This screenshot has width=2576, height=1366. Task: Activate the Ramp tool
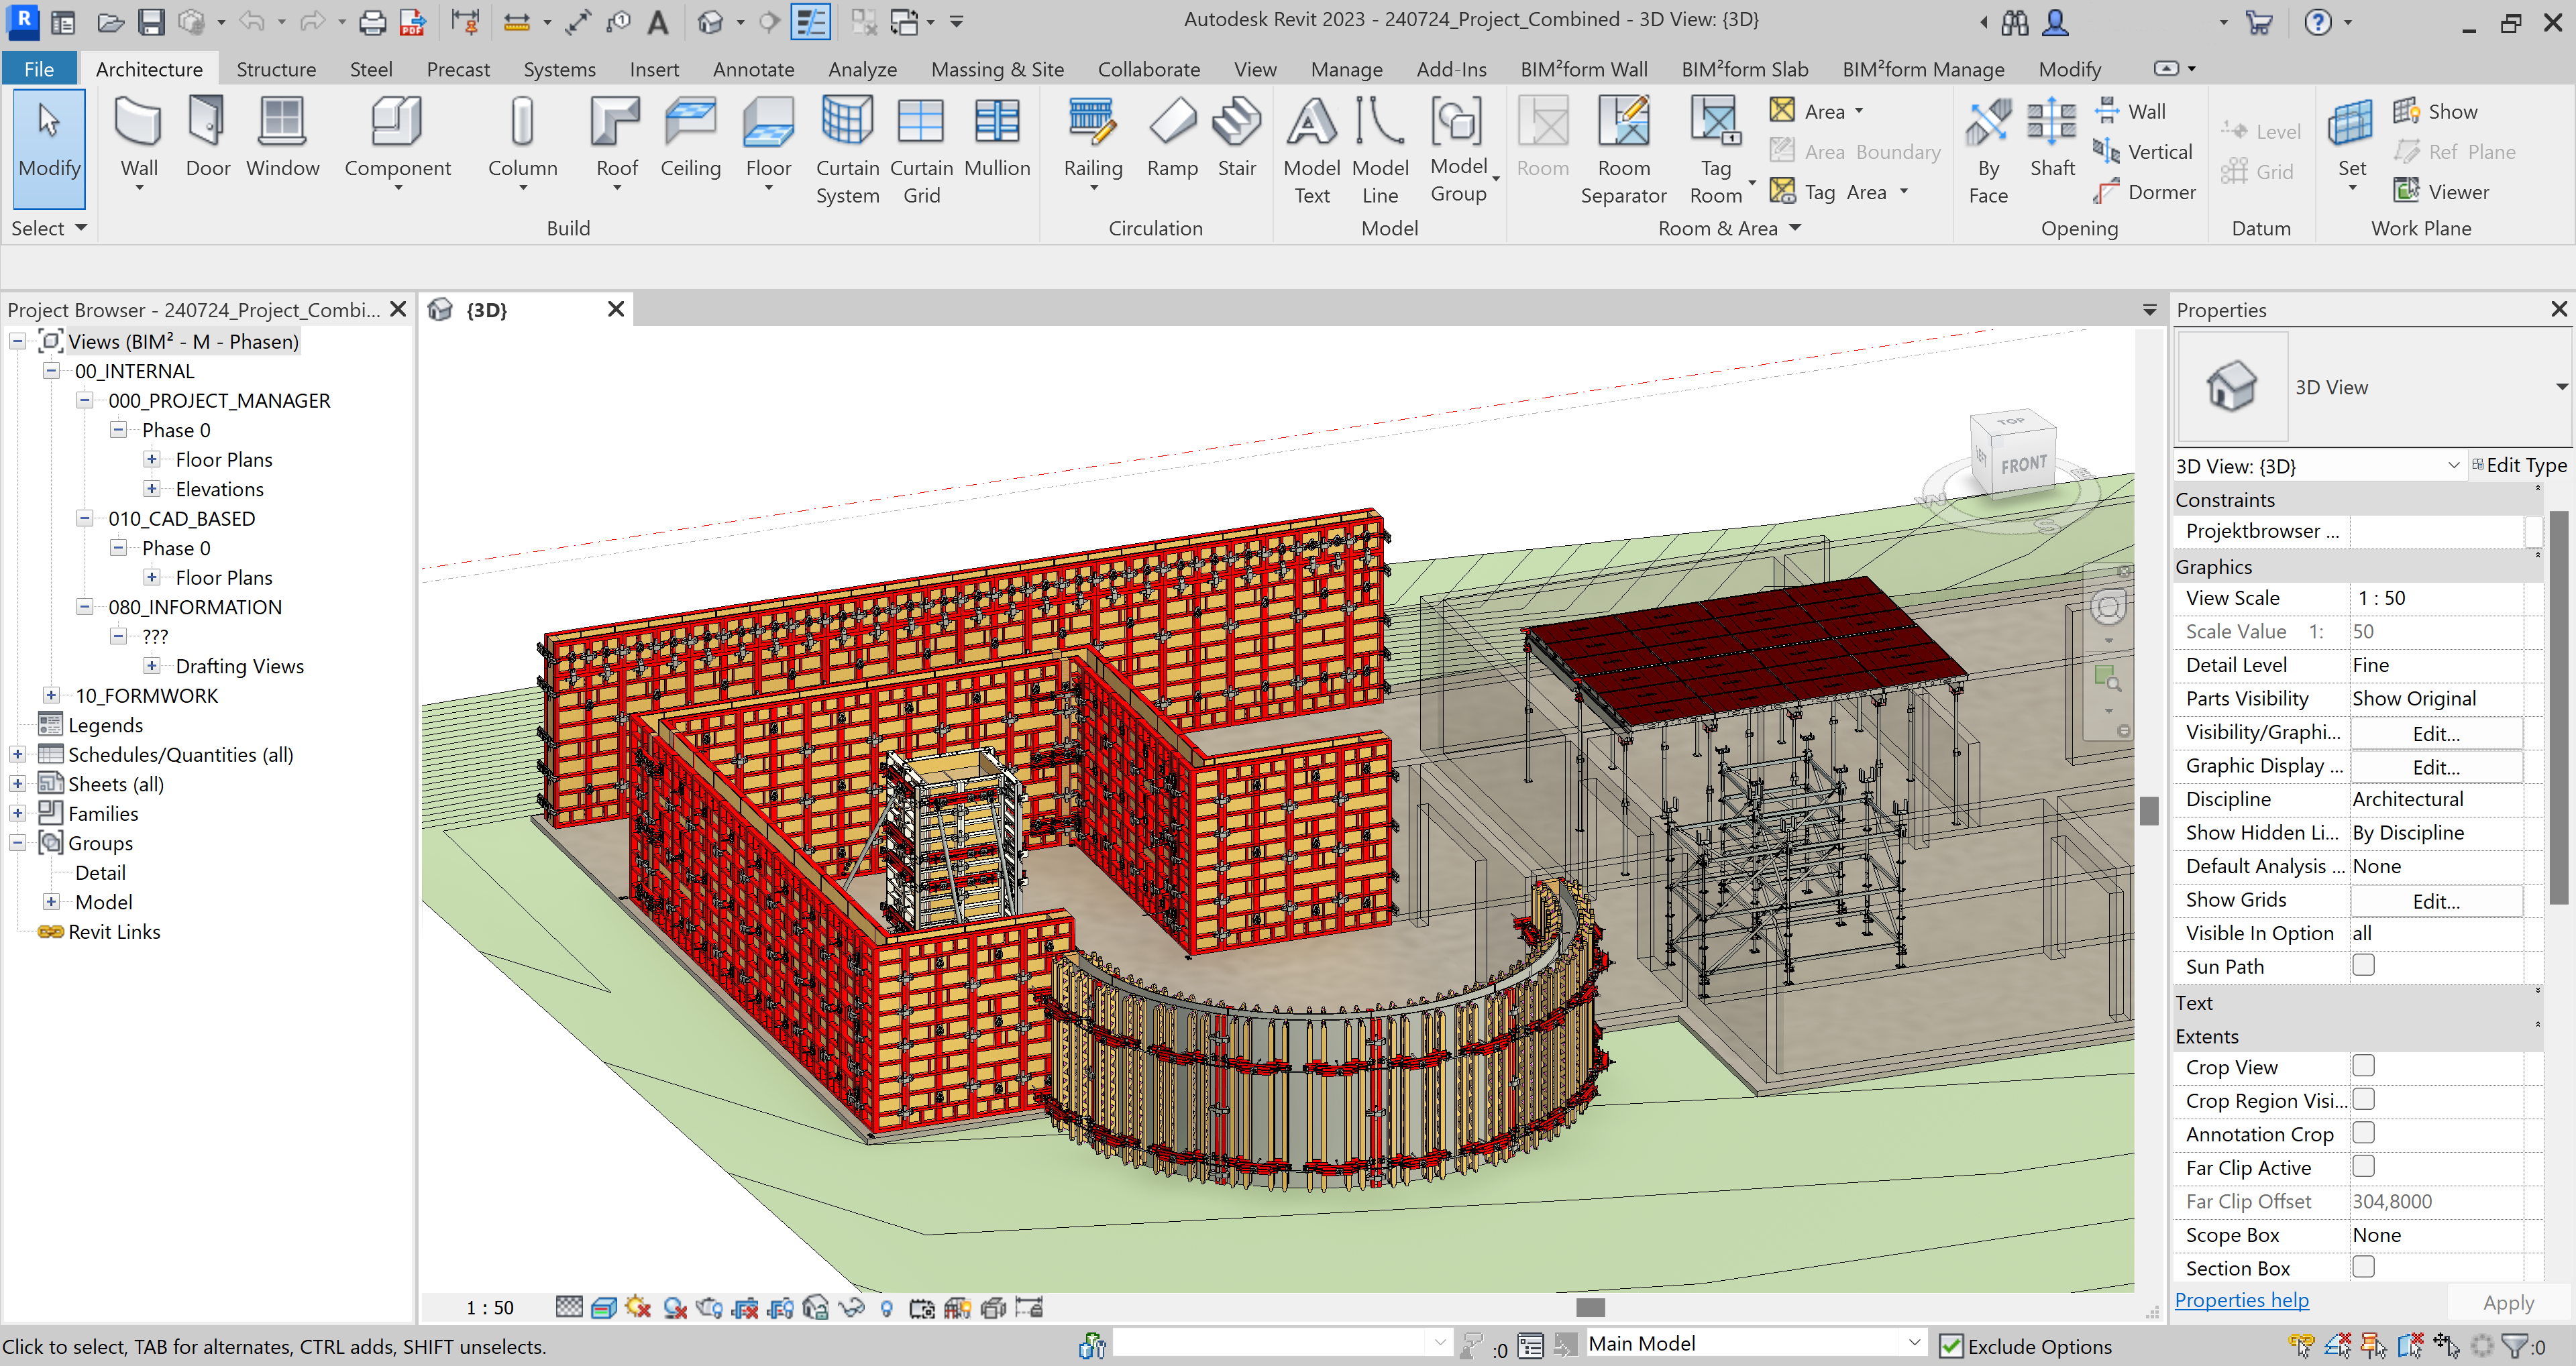pos(1172,140)
